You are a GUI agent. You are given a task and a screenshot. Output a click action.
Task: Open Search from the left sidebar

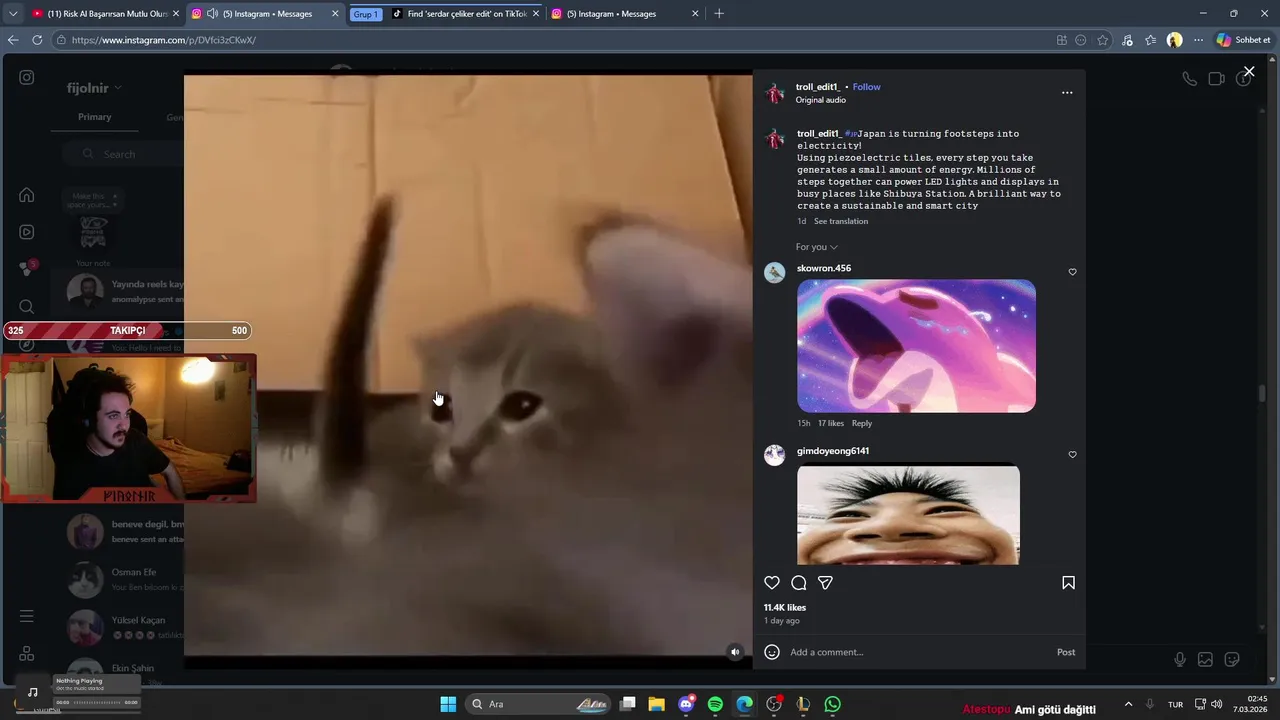click(x=27, y=307)
